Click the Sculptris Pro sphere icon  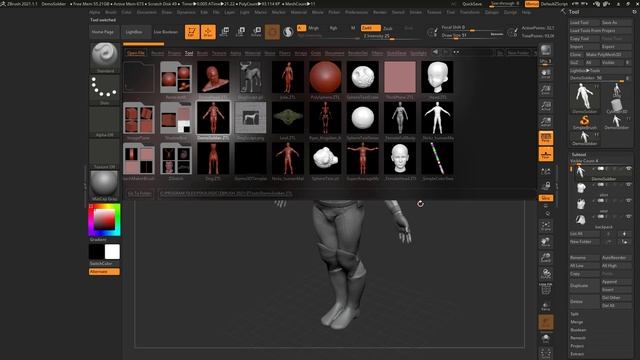[x=288, y=32]
